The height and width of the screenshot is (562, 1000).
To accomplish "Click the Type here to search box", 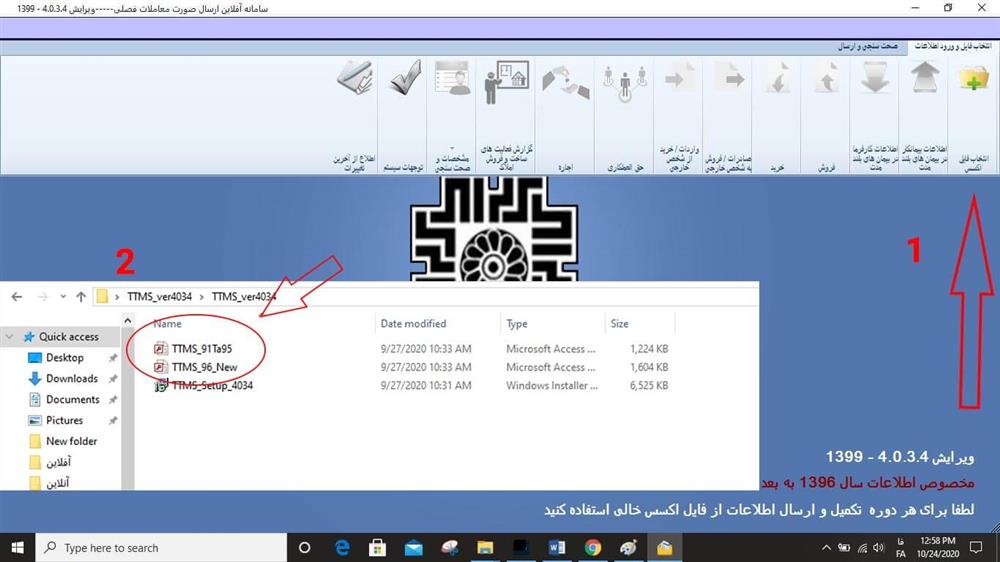I will (x=161, y=547).
